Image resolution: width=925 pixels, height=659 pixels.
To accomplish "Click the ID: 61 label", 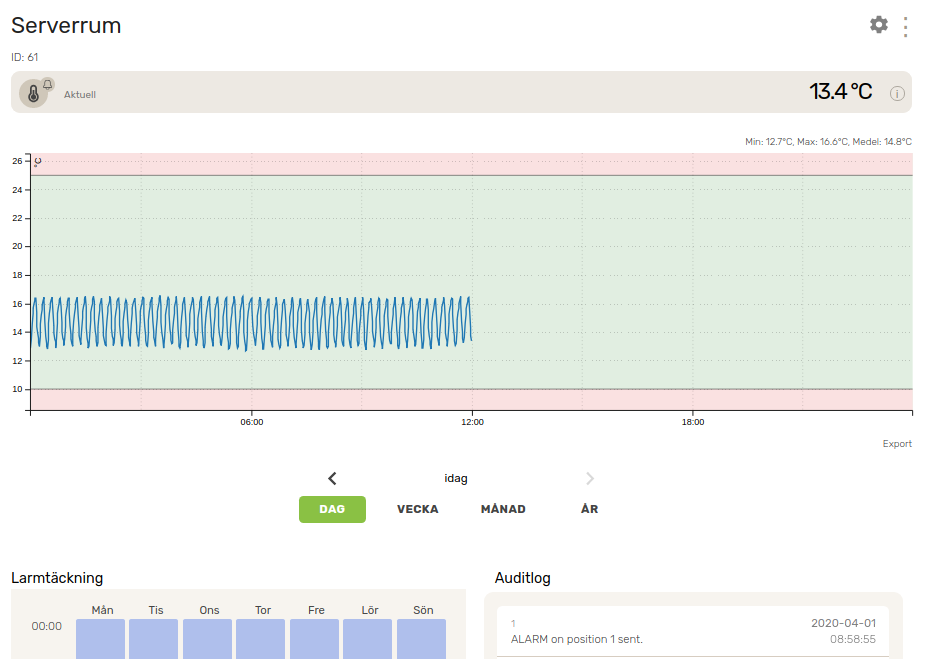I will 25,57.
